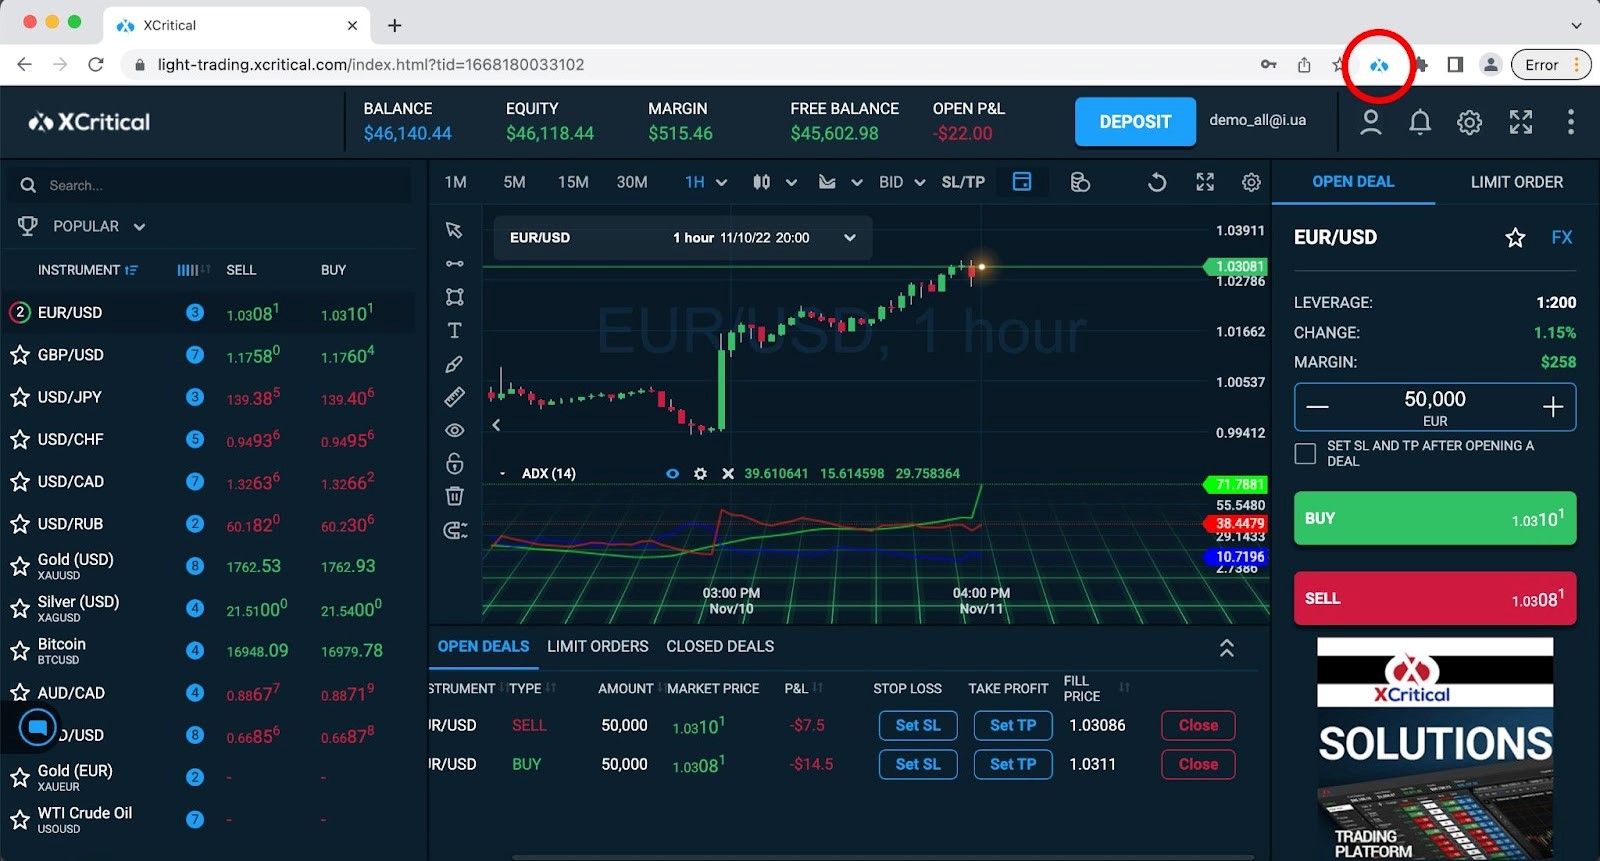Image resolution: width=1600 pixels, height=861 pixels.
Task: Select the ruler measure tool in chart toolbar
Action: [x=454, y=397]
